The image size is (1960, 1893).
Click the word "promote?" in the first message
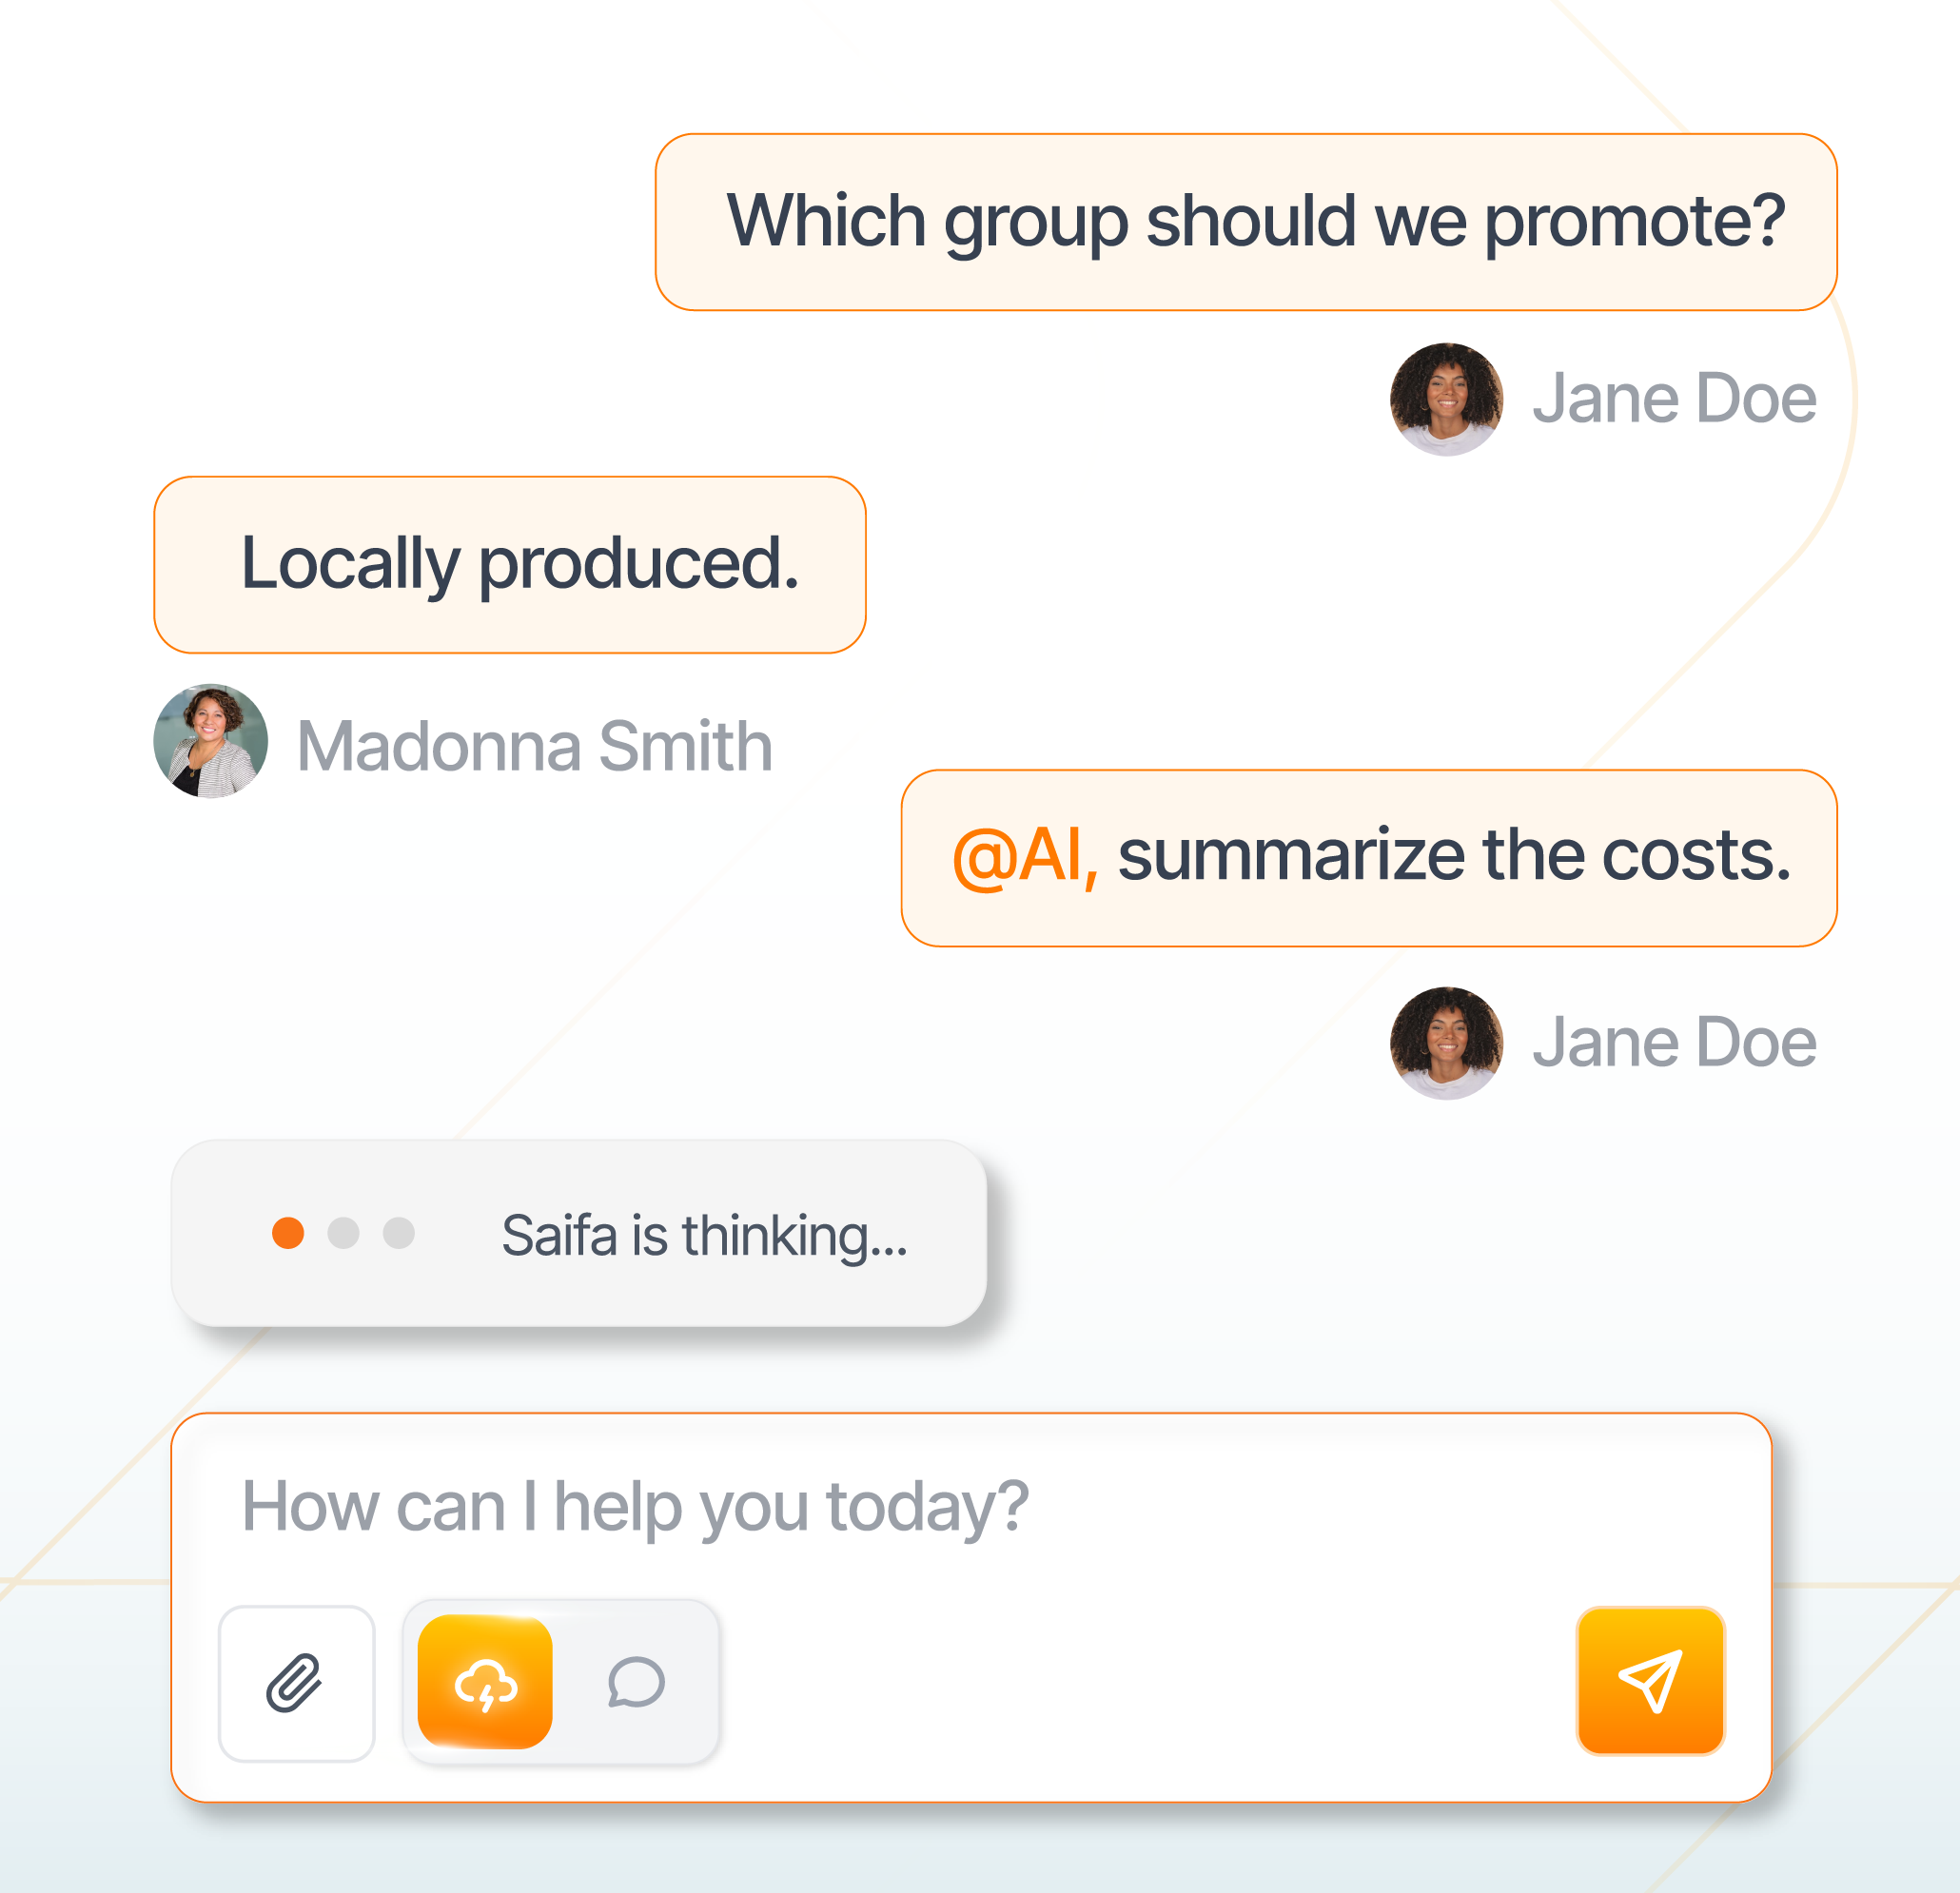(x=1634, y=222)
